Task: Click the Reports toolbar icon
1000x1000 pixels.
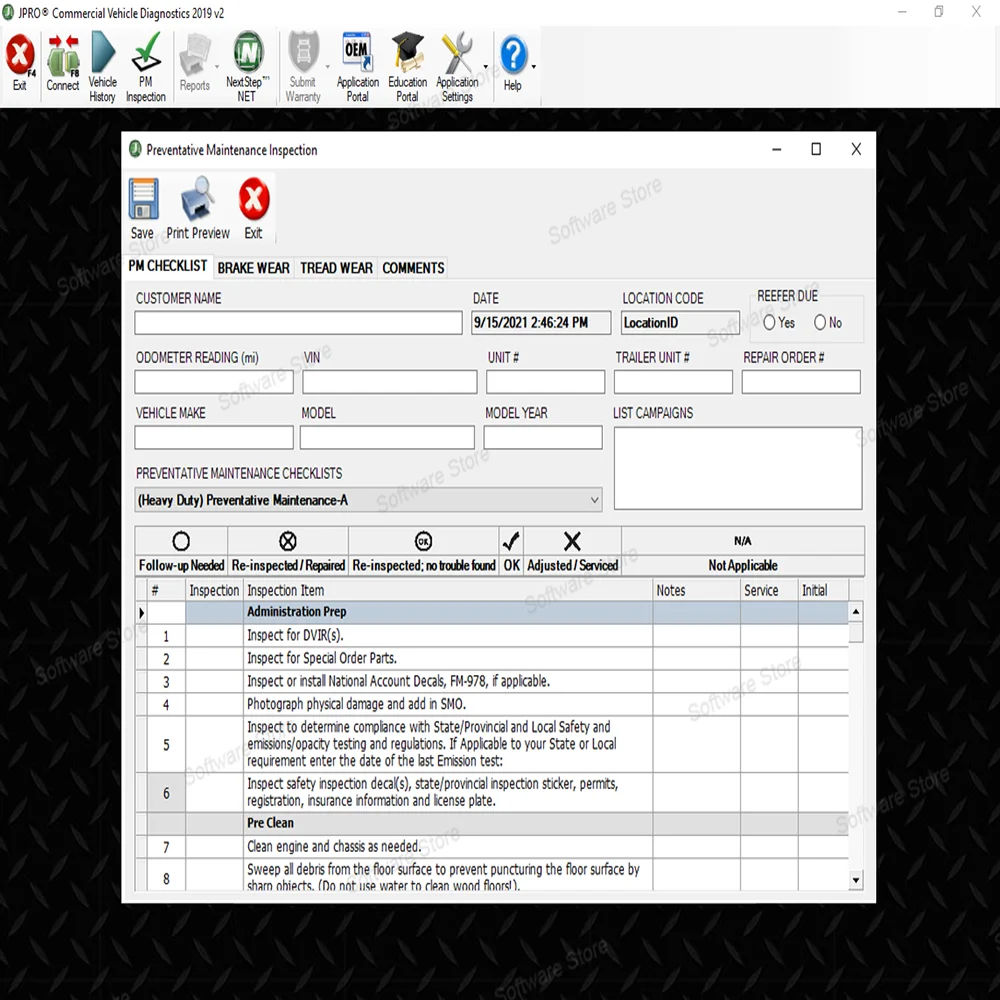Action: 195,55
